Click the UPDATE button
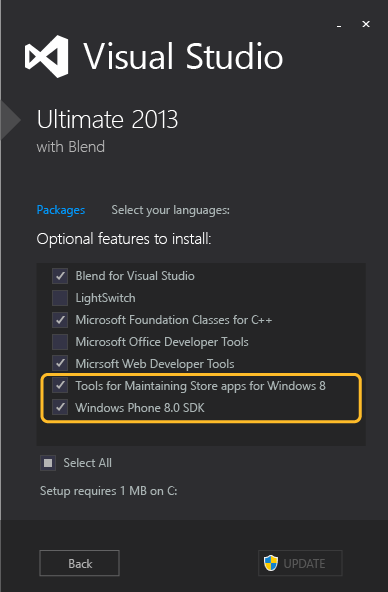Viewport: 388px width, 592px height. [x=300, y=563]
